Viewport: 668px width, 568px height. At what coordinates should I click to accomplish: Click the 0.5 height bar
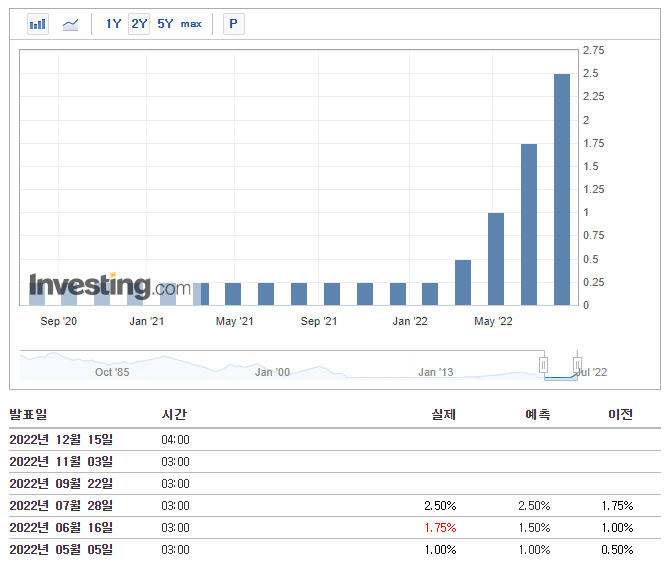click(463, 283)
